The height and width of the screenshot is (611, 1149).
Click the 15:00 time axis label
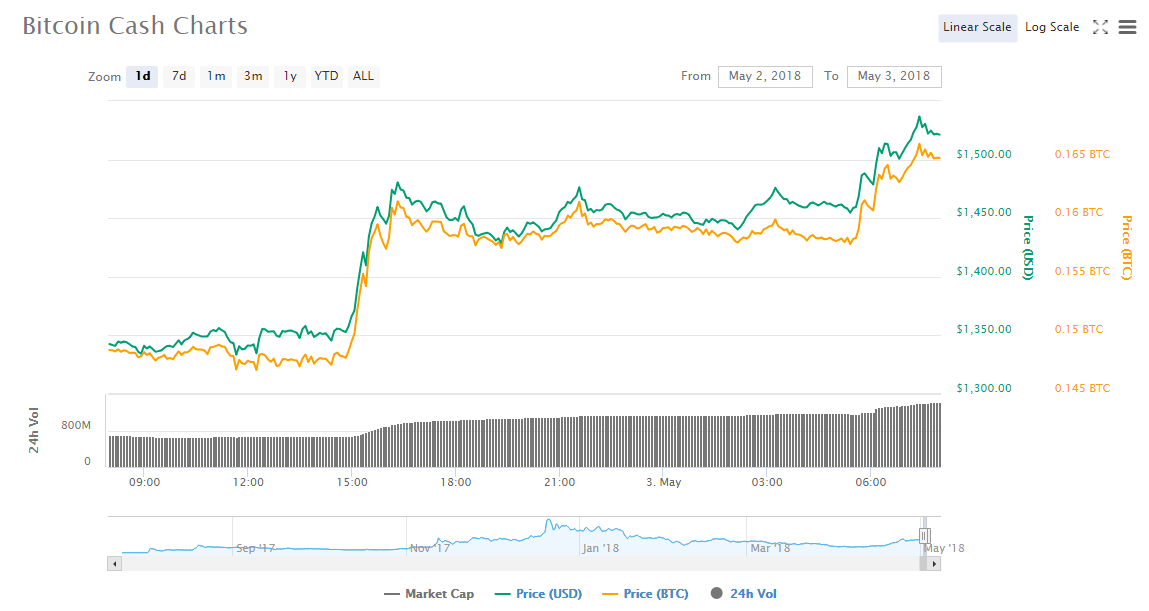352,482
